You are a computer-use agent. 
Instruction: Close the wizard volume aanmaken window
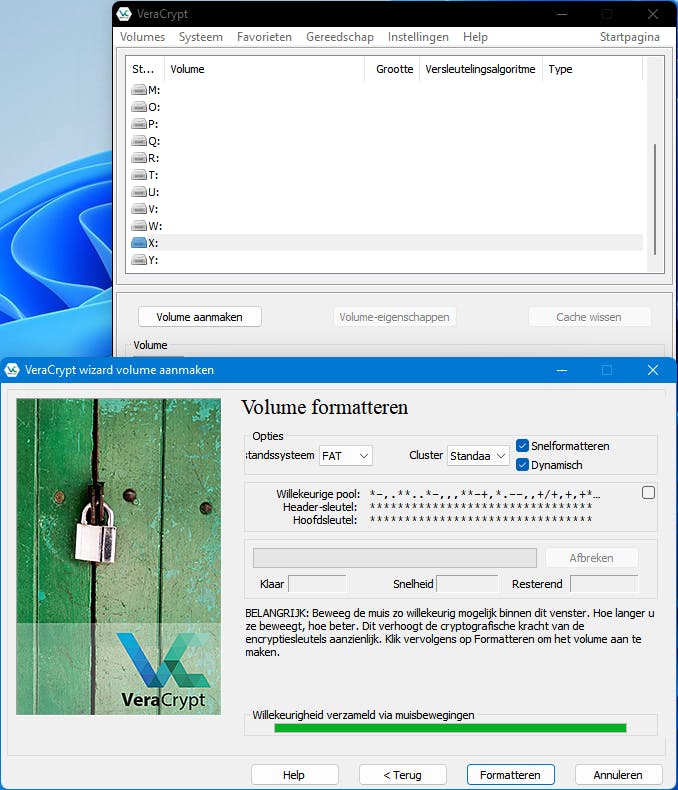click(653, 370)
